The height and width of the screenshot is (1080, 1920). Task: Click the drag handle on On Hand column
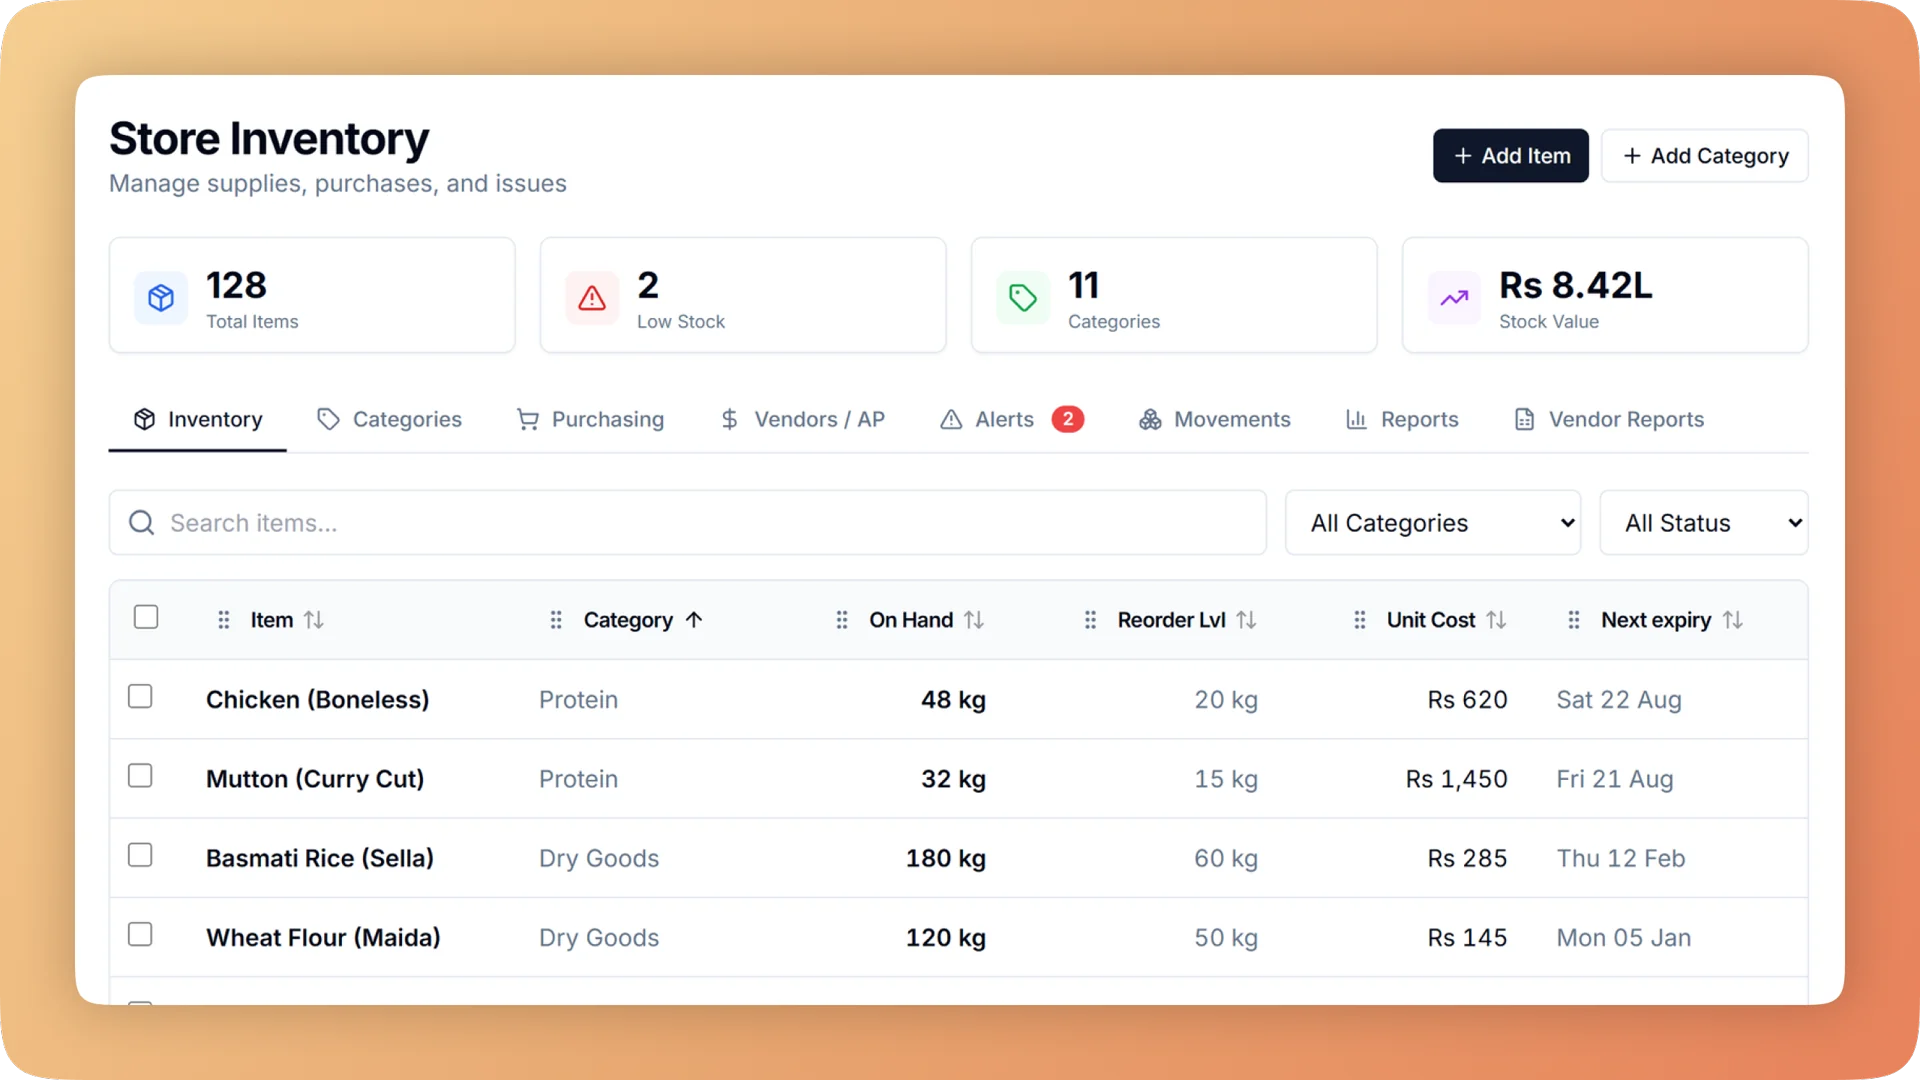(x=842, y=620)
